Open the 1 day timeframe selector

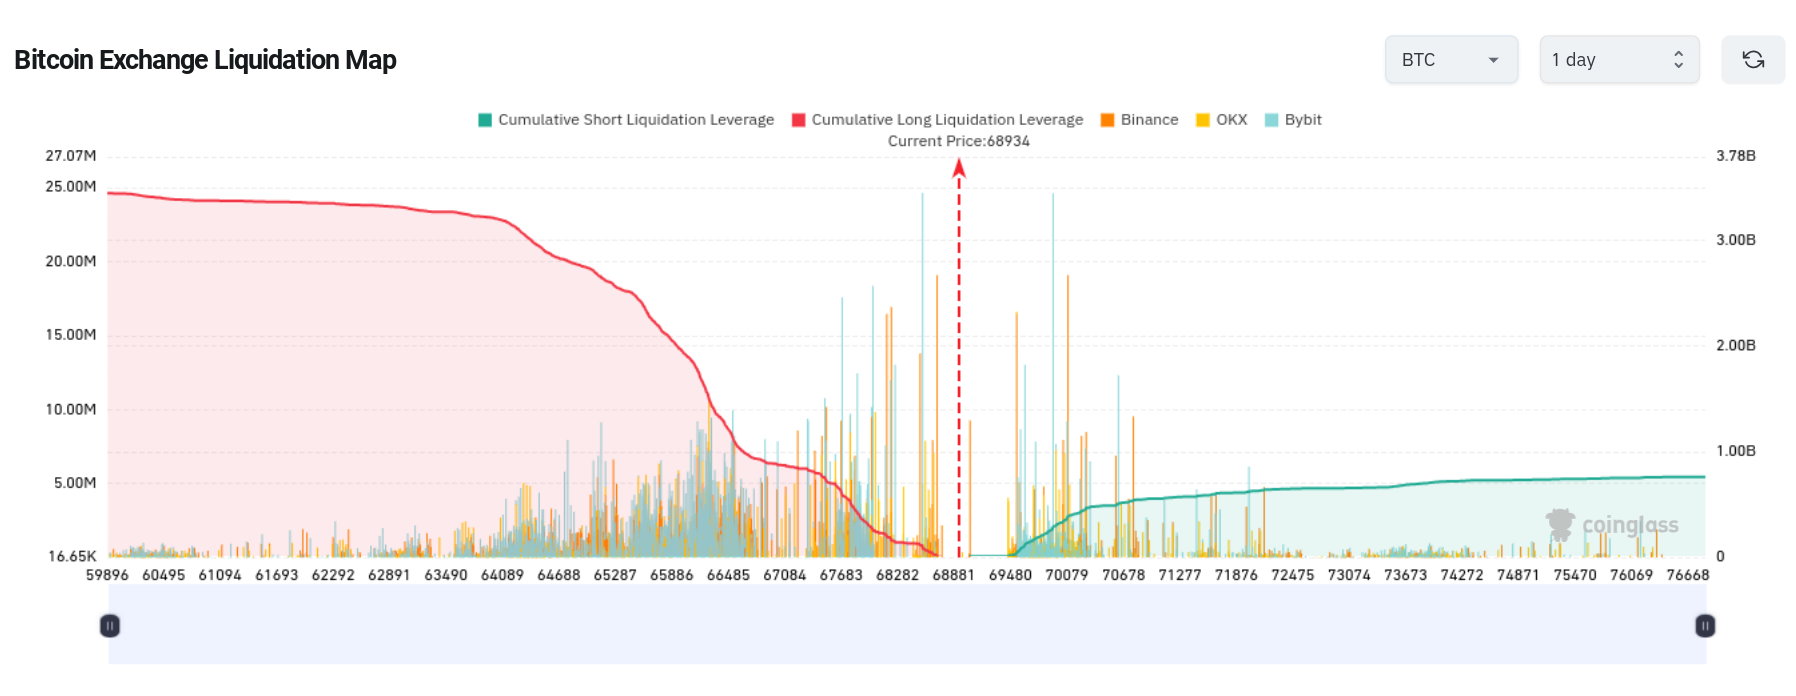1619,60
